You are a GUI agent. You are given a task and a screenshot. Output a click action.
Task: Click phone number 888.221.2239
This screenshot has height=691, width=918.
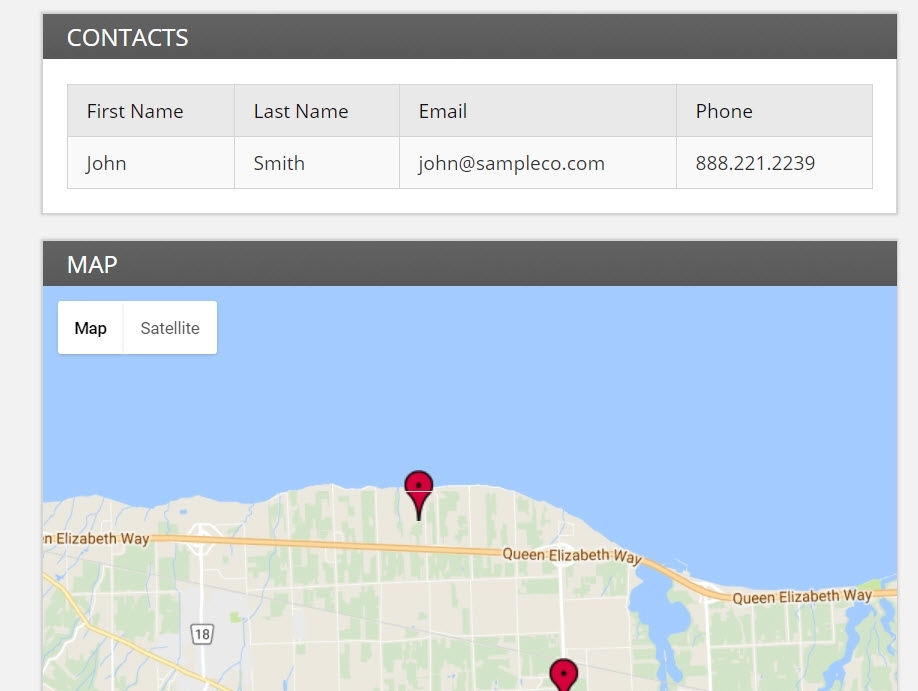[x=755, y=163]
